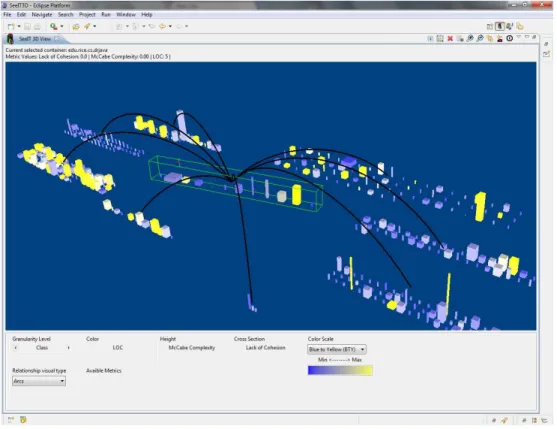Switch to the Java perspective icon

(510, 26)
